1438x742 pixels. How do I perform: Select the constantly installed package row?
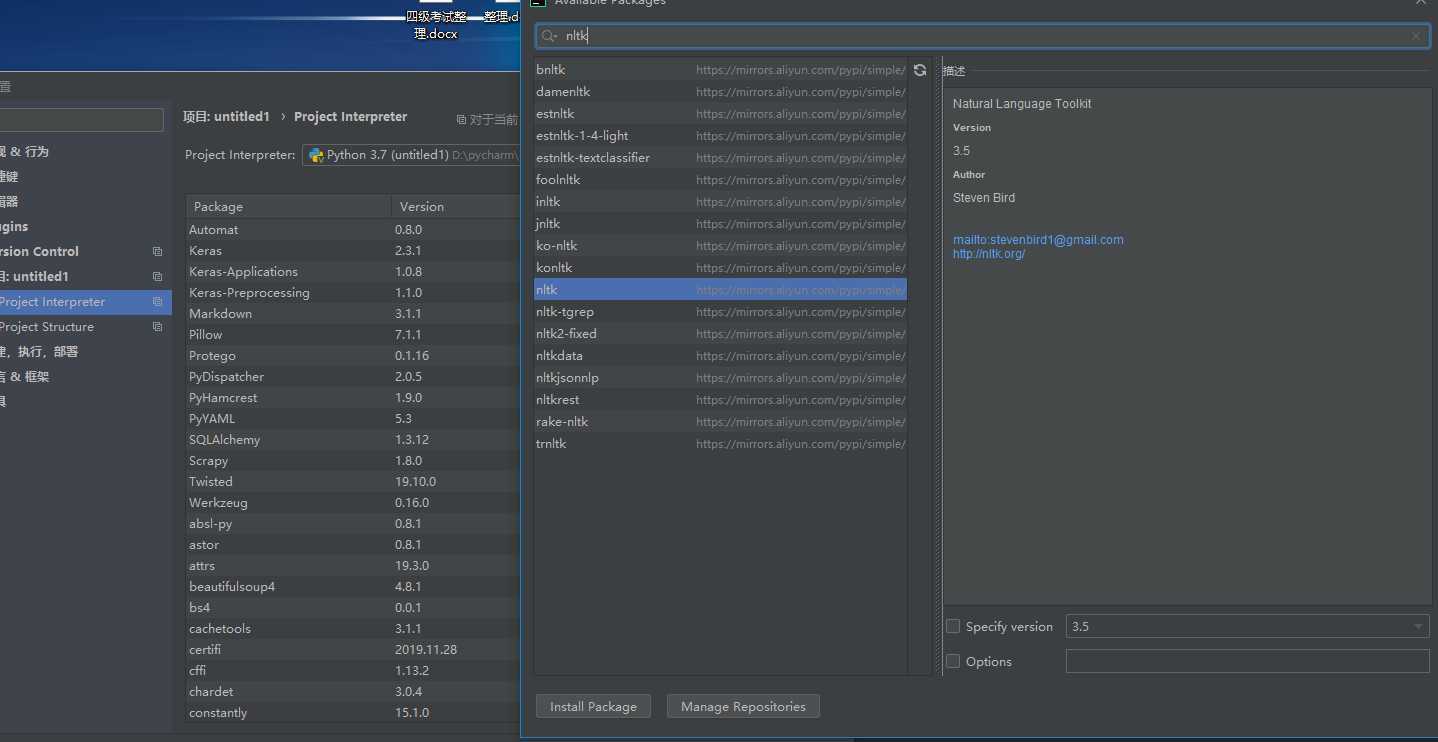tap(353, 713)
